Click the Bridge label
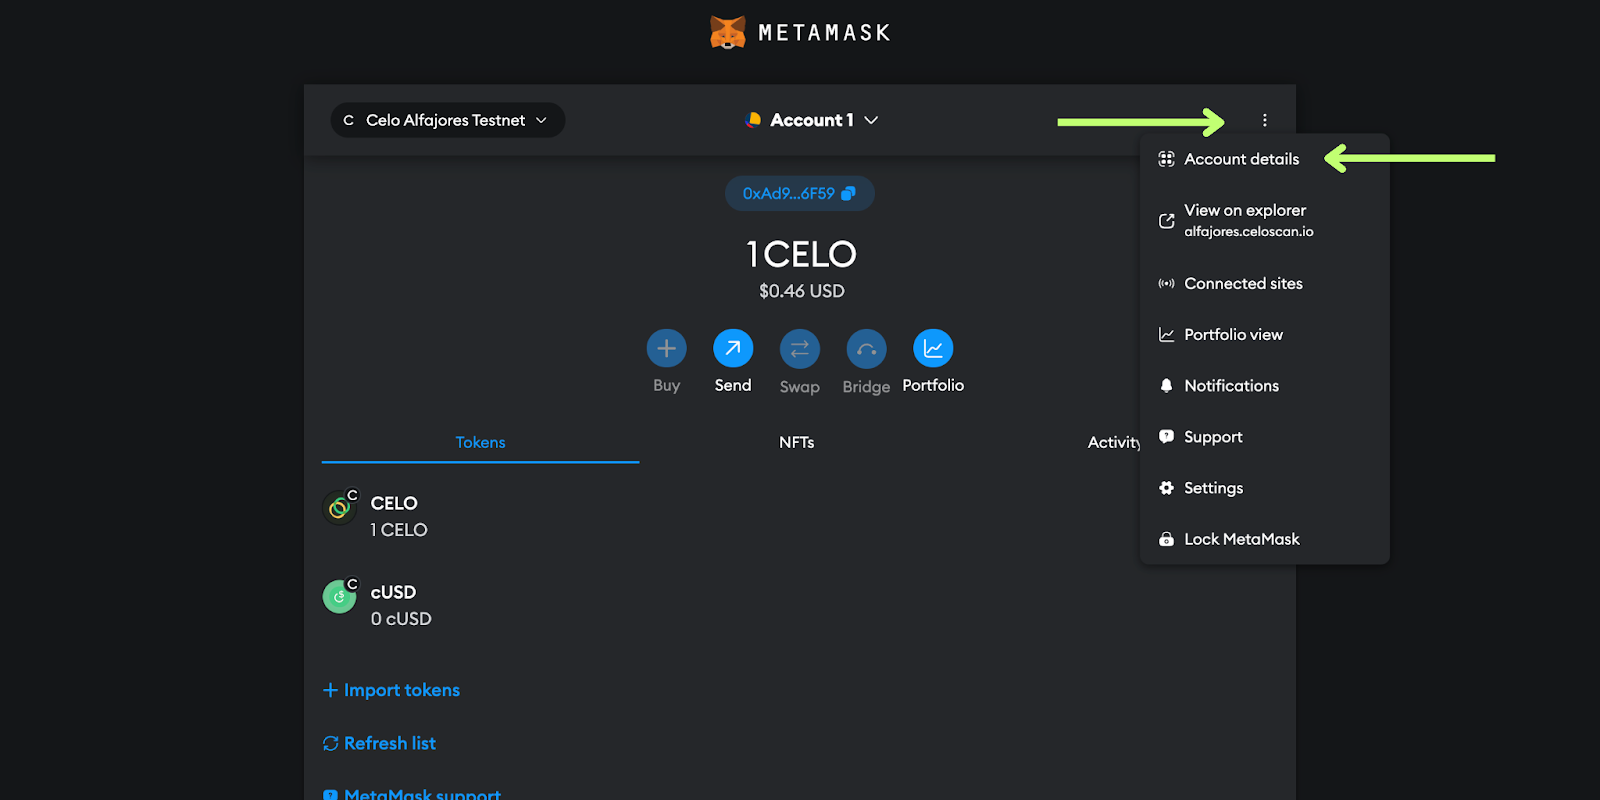The image size is (1600, 800). point(866,386)
